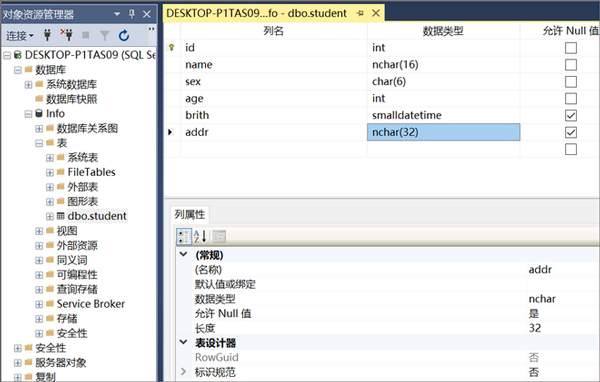Toggle Allow Null checkbox for the brith column
The width and height of the screenshot is (600, 382).
(571, 115)
